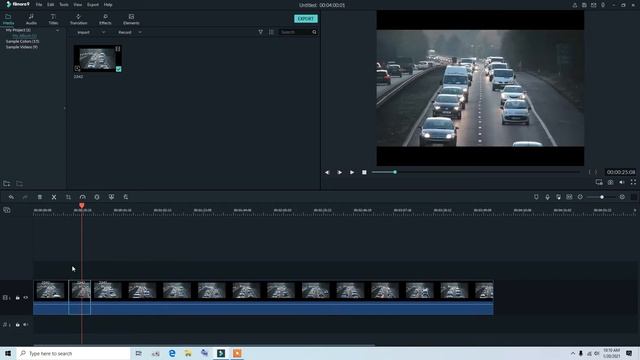The image size is (640, 360).
Task: Click the timeline zoom slider handle
Action: (602, 197)
